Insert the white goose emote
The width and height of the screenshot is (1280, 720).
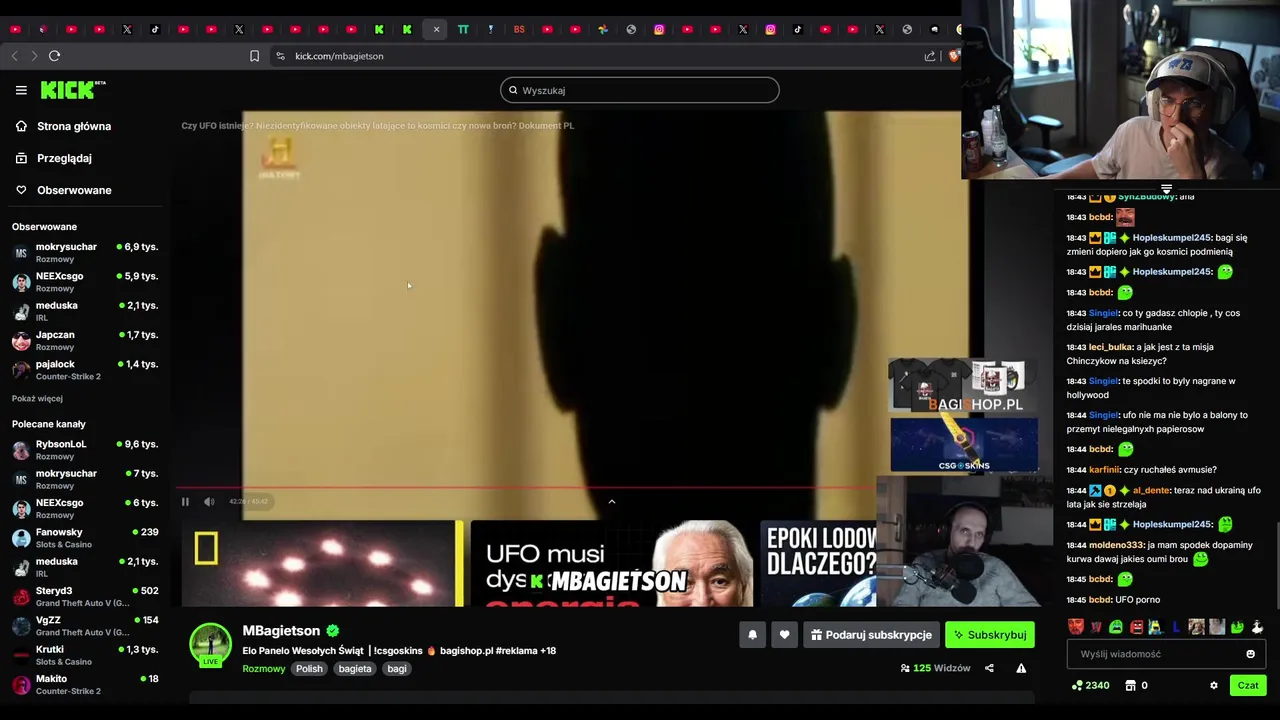(x=1257, y=627)
